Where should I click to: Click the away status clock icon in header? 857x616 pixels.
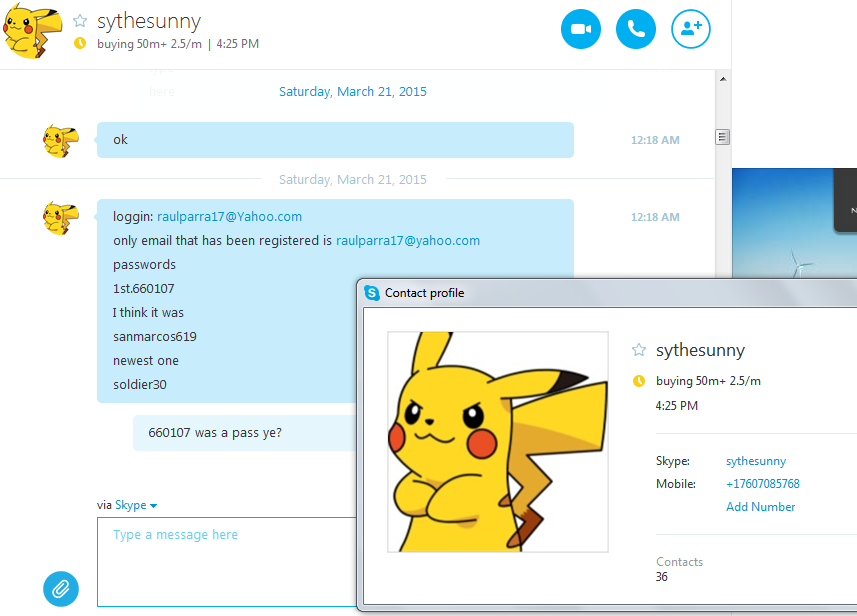tap(80, 43)
